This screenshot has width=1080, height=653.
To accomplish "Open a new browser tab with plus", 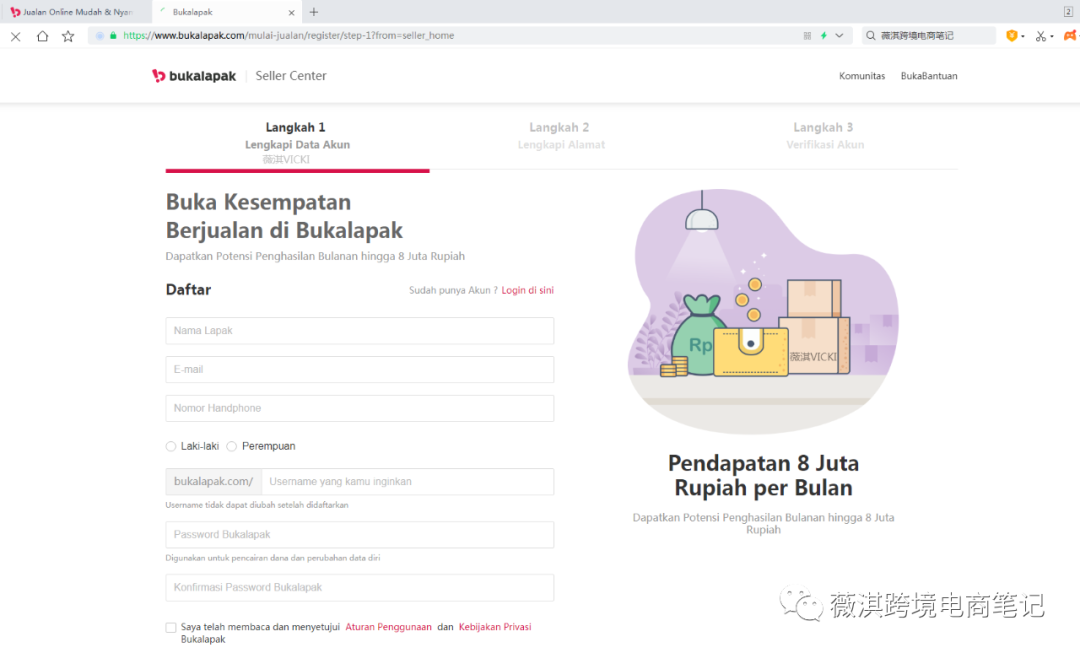I will (x=314, y=12).
